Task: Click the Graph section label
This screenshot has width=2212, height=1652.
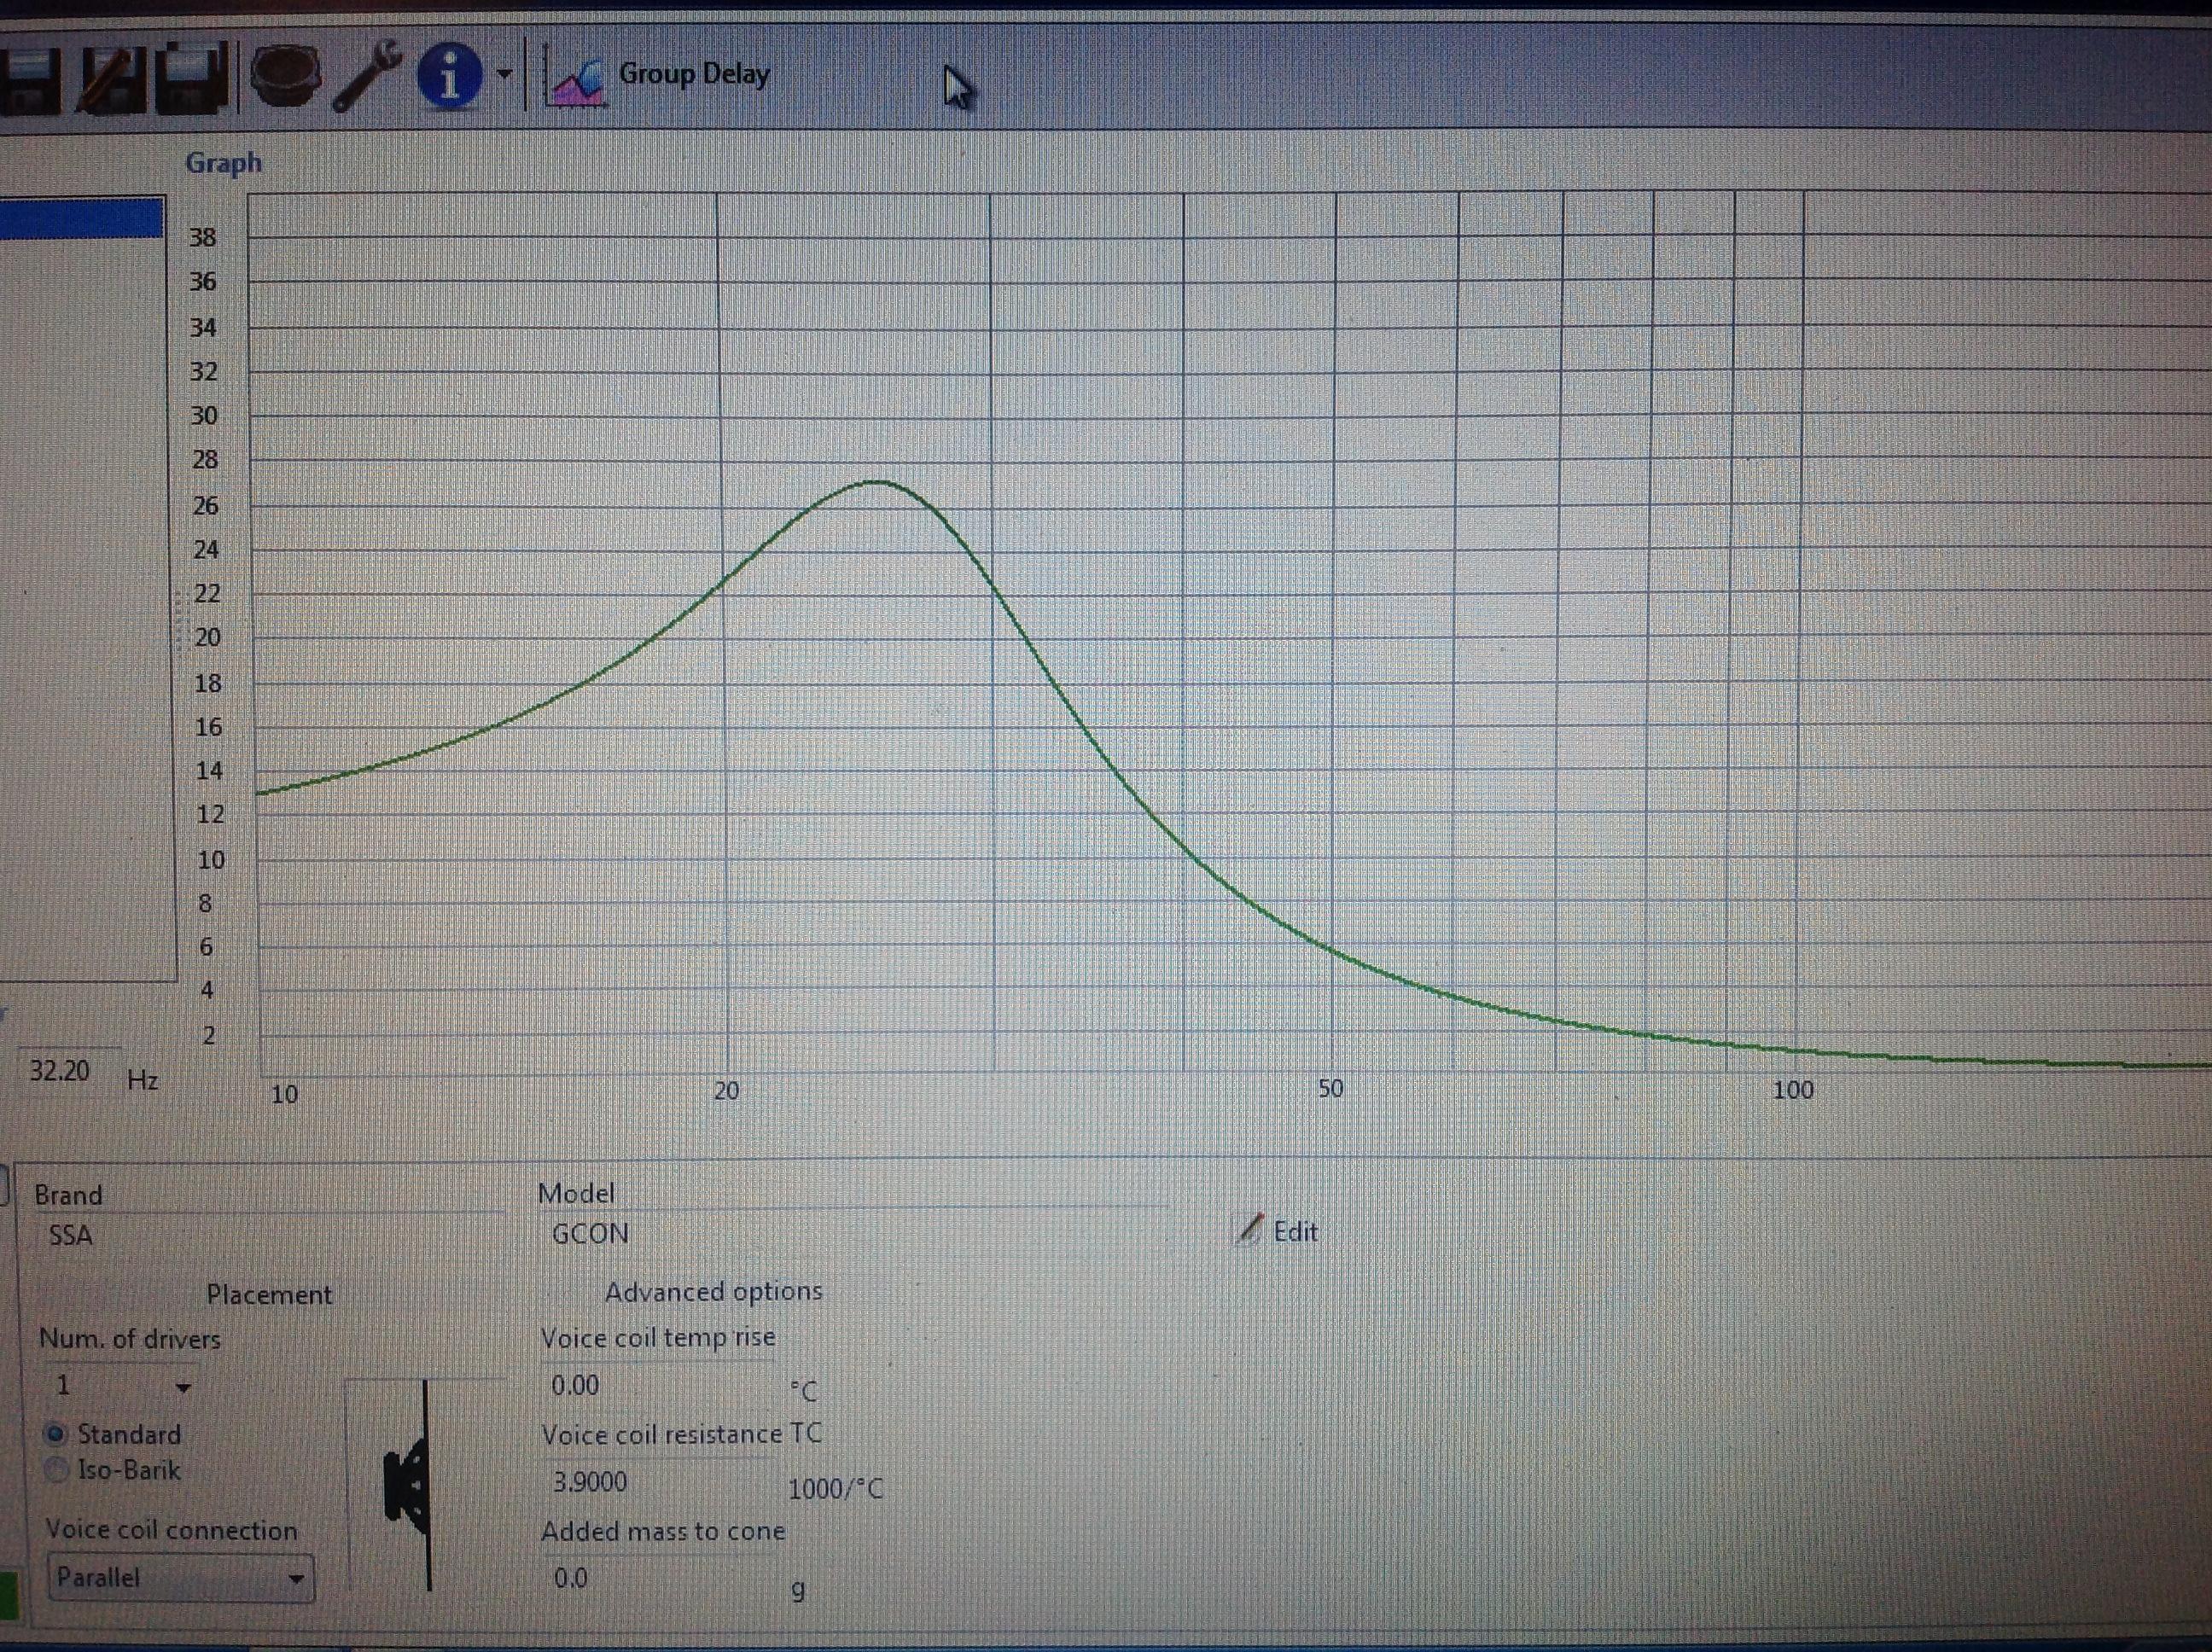Action: (224, 163)
